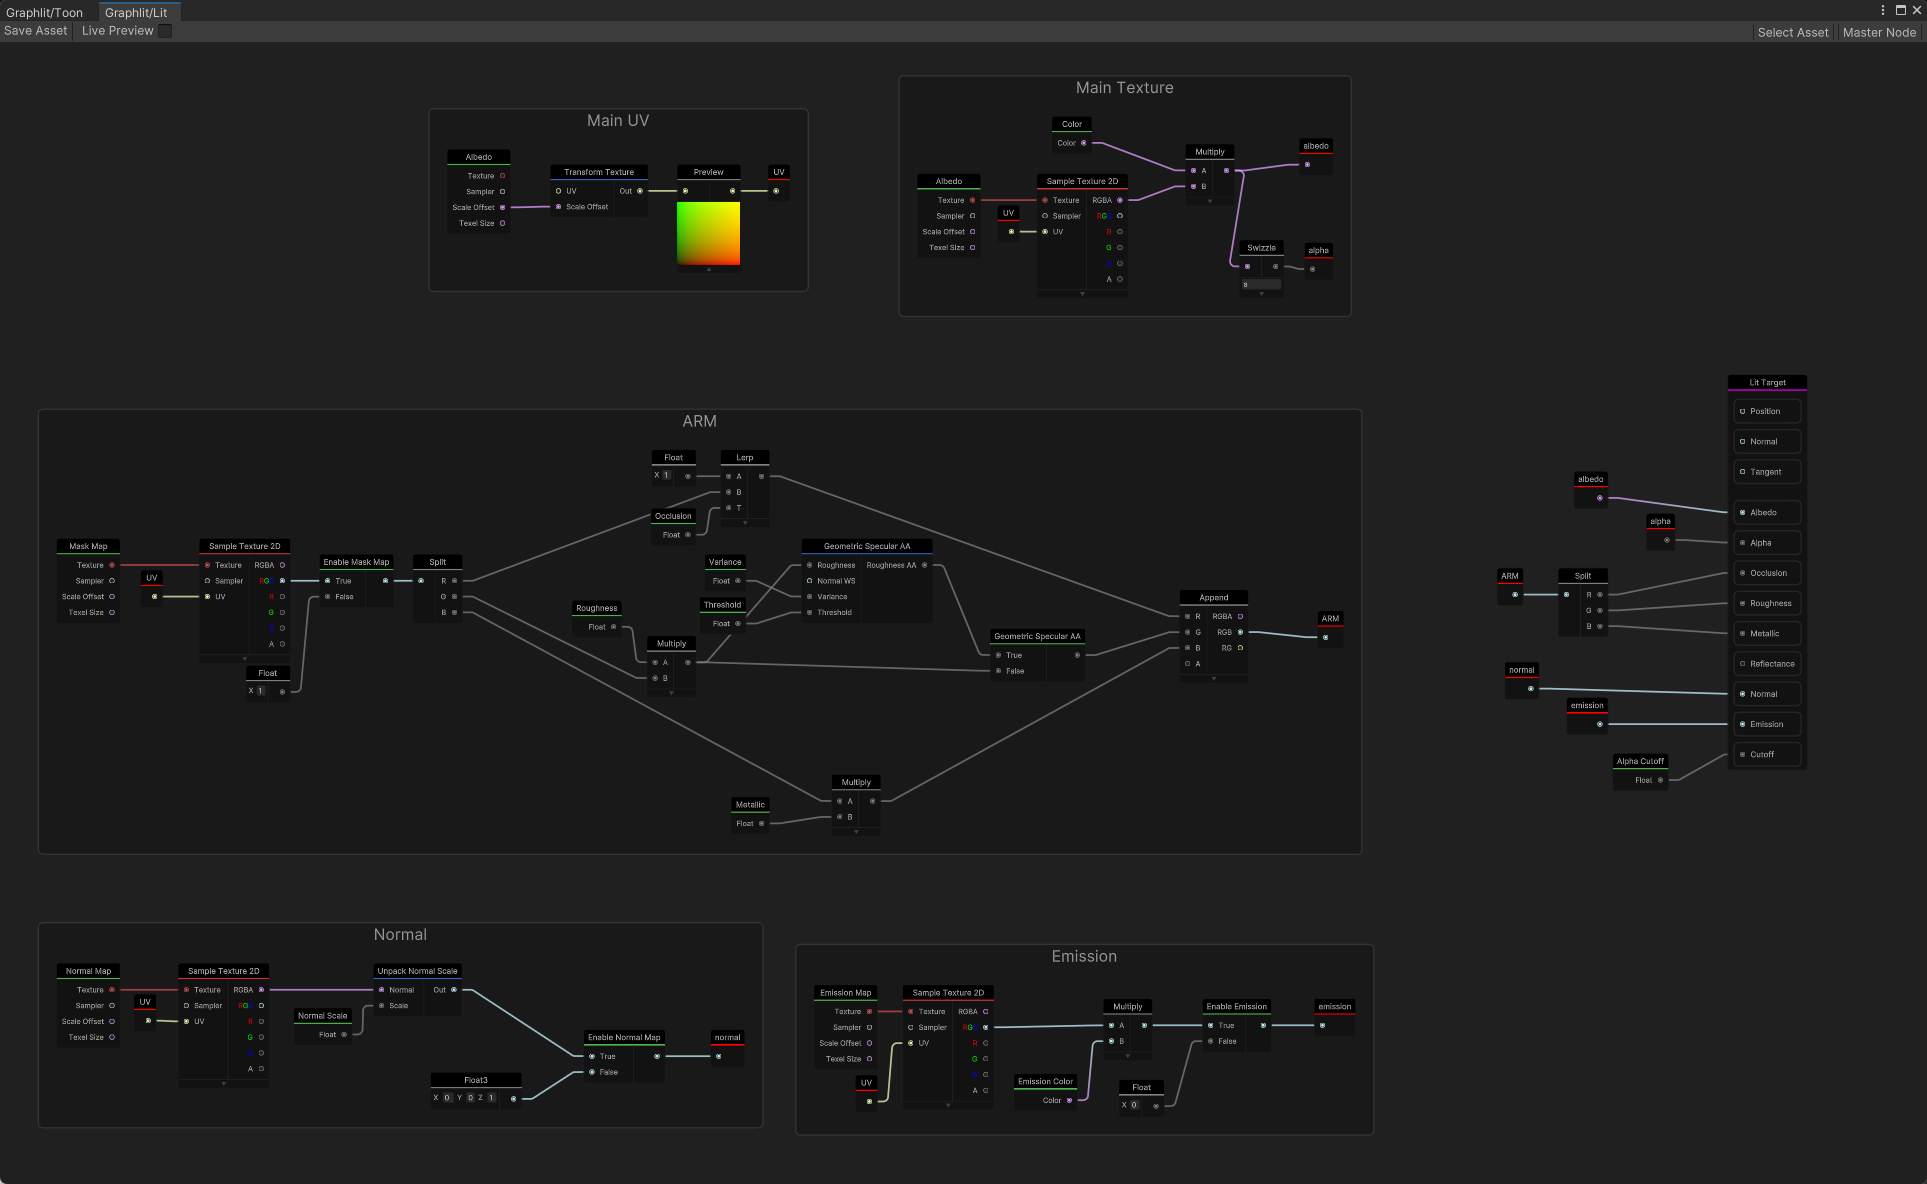Click the Float3 Z value field
Viewport: 1927px width, 1184px height.
(491, 1098)
